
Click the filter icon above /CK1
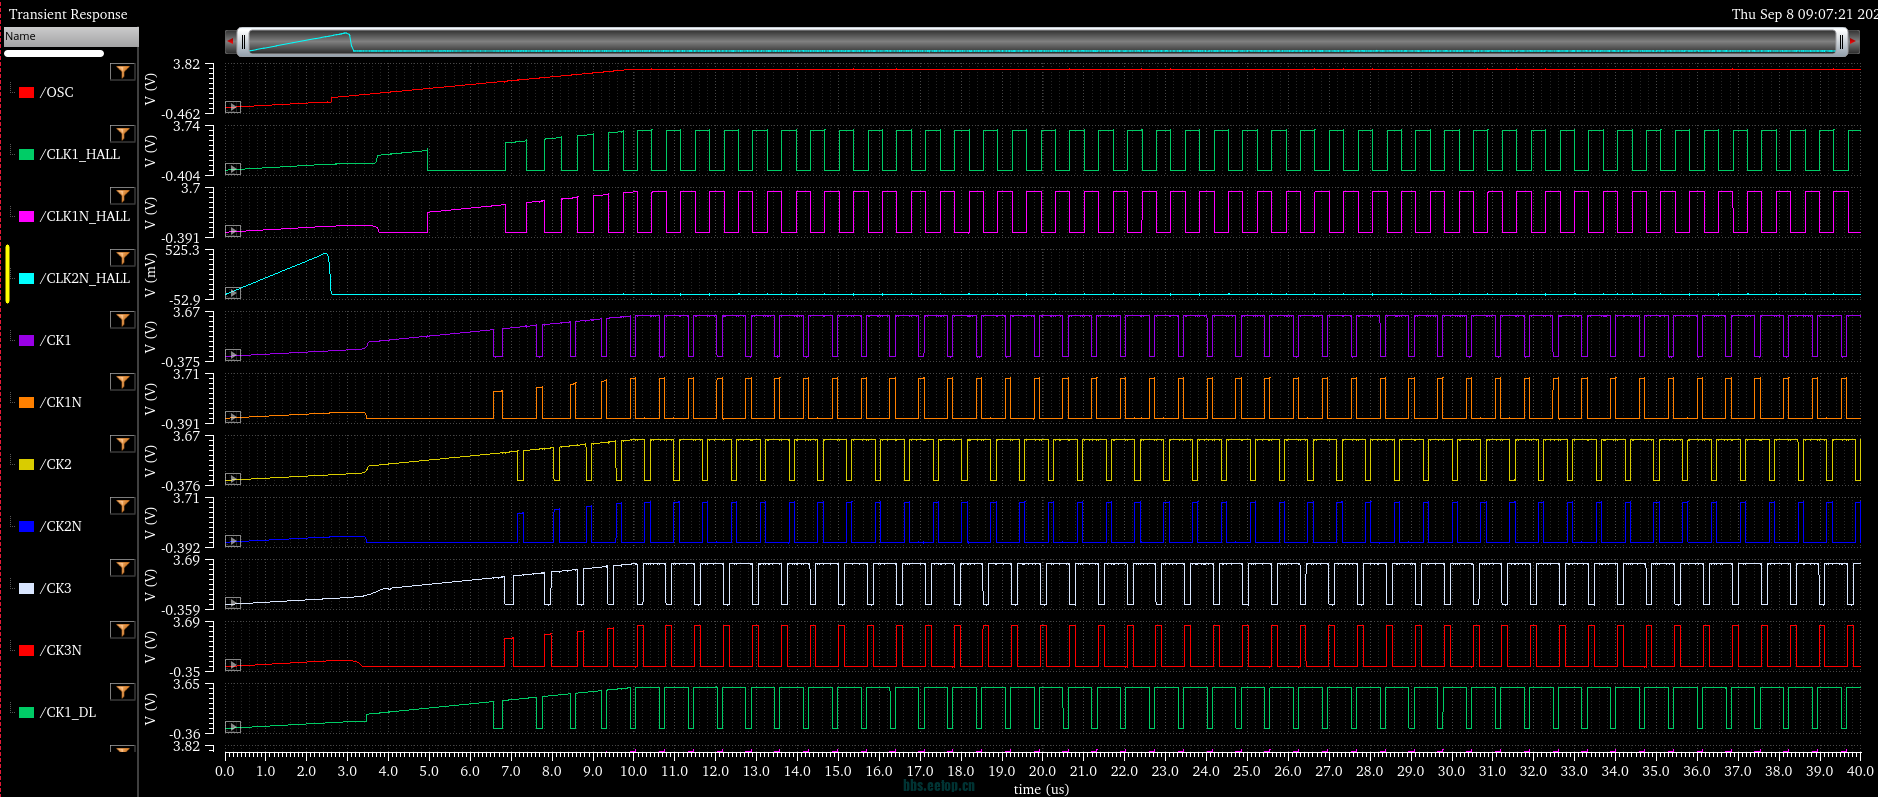[x=122, y=320]
